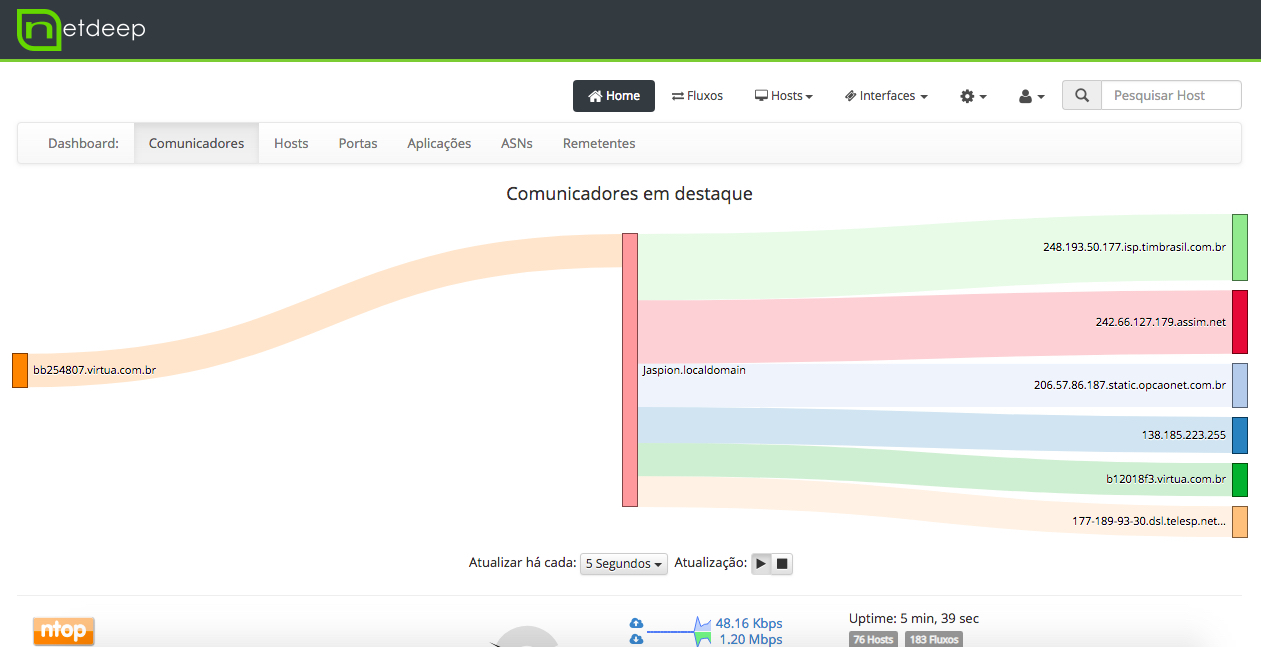1261x647 pixels.
Task: Click the red 242.66.127.179.assim.net node
Action: (x=1240, y=322)
